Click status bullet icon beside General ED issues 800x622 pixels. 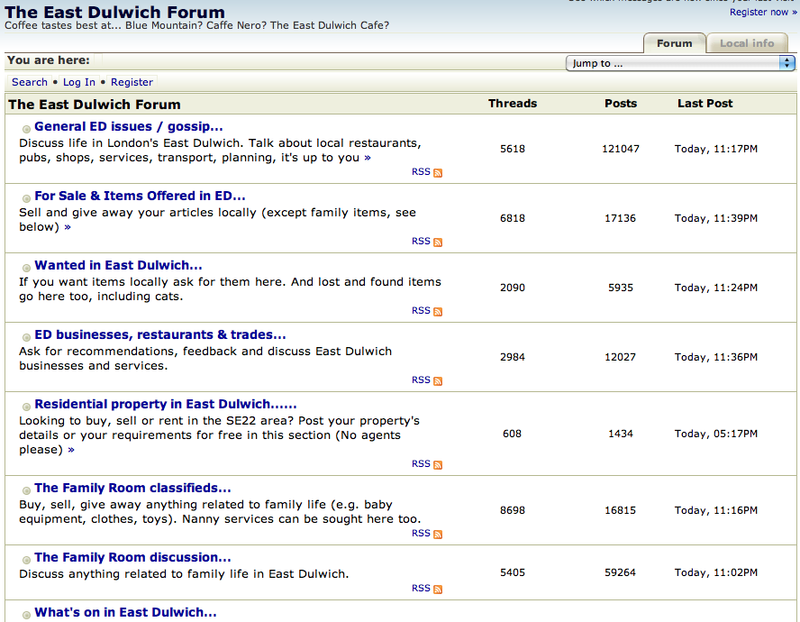(x=26, y=129)
